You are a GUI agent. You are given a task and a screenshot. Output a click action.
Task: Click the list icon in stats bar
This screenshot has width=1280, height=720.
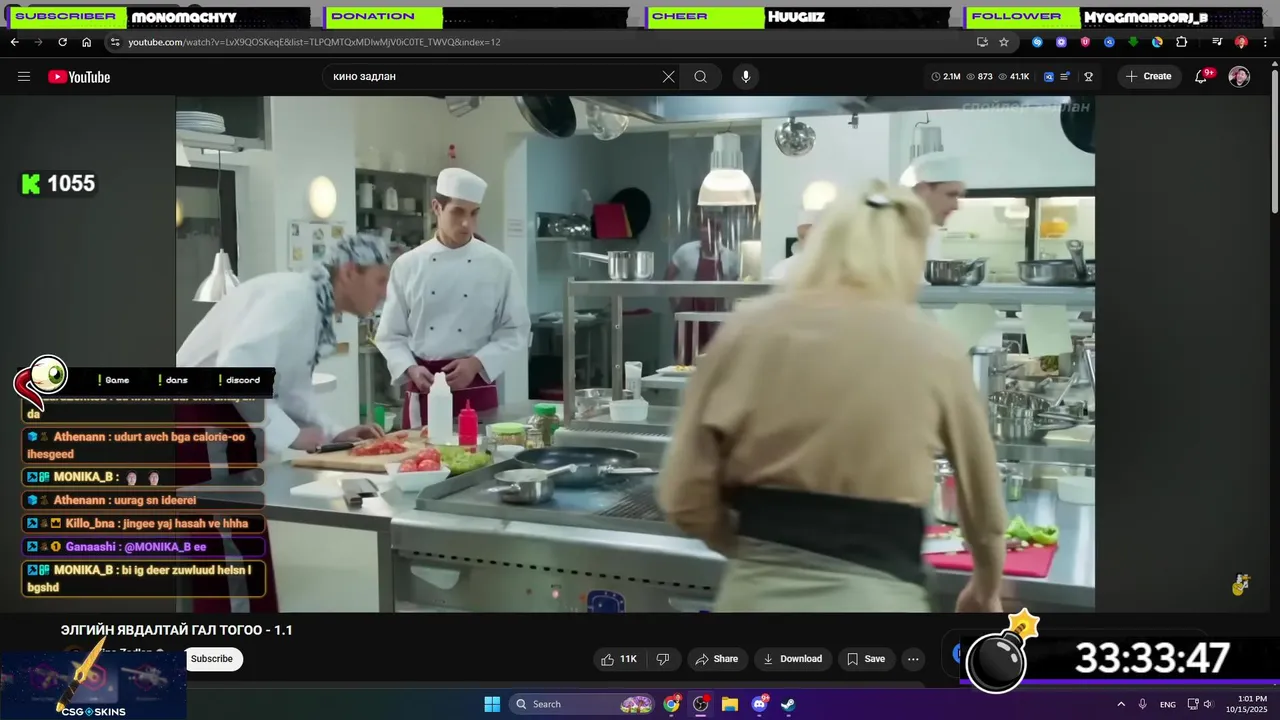pyautogui.click(x=1066, y=77)
